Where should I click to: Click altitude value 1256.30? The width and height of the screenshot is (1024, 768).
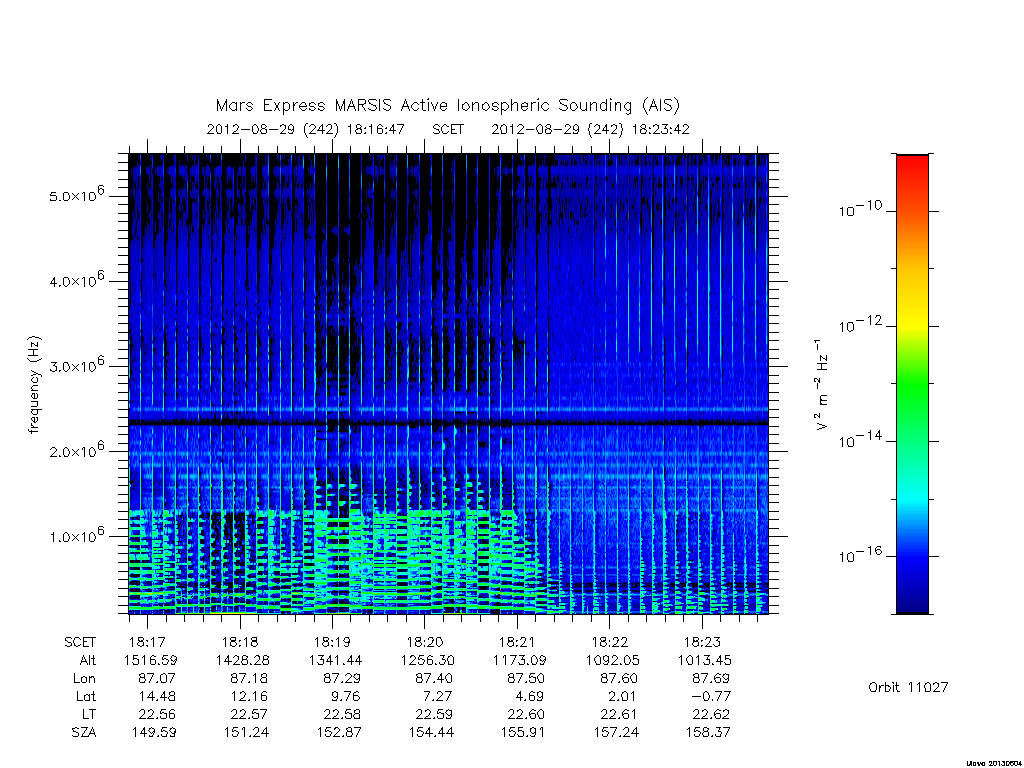(x=428, y=660)
